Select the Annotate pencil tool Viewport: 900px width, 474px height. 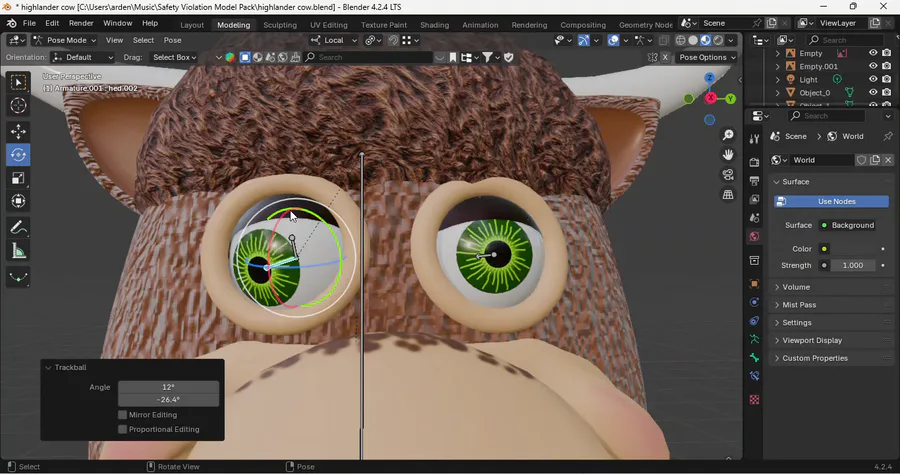(18, 228)
